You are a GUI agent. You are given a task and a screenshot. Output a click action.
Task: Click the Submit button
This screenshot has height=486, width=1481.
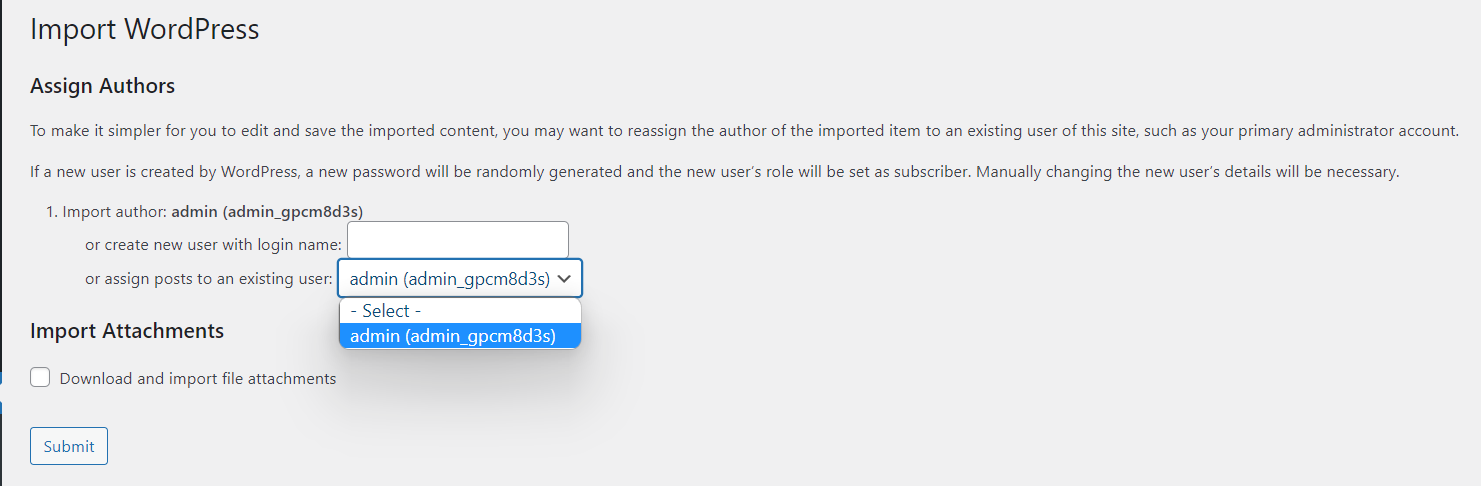click(69, 446)
